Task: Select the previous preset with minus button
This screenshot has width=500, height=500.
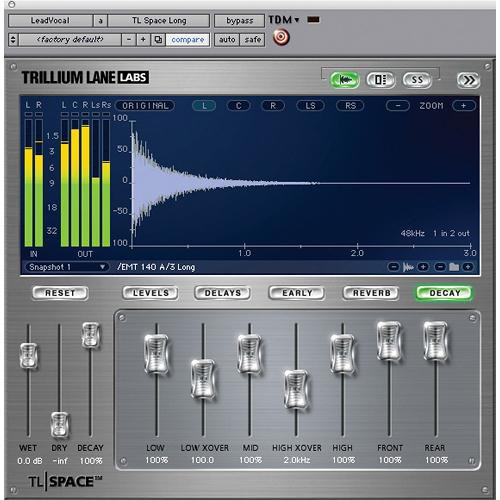Action: point(129,40)
